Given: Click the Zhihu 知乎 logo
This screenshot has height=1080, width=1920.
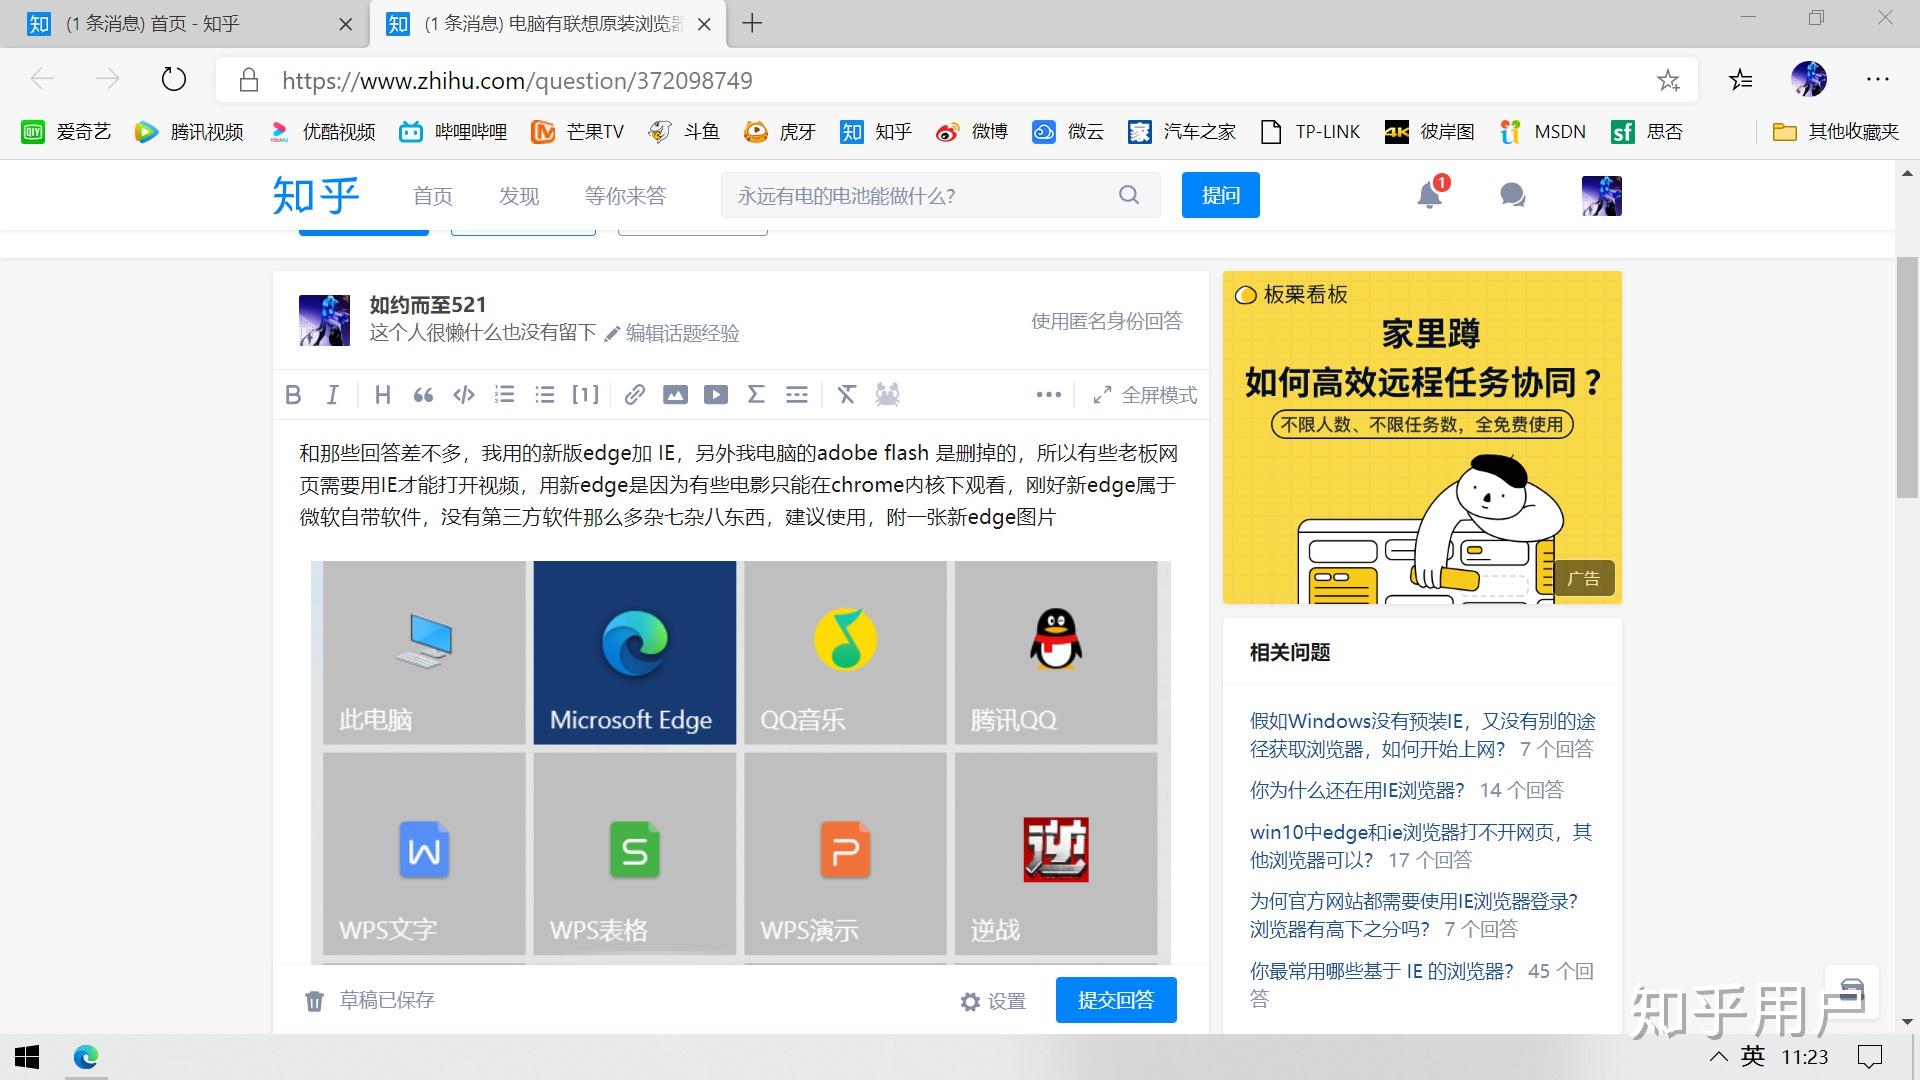Looking at the screenshot, I should coord(316,196).
